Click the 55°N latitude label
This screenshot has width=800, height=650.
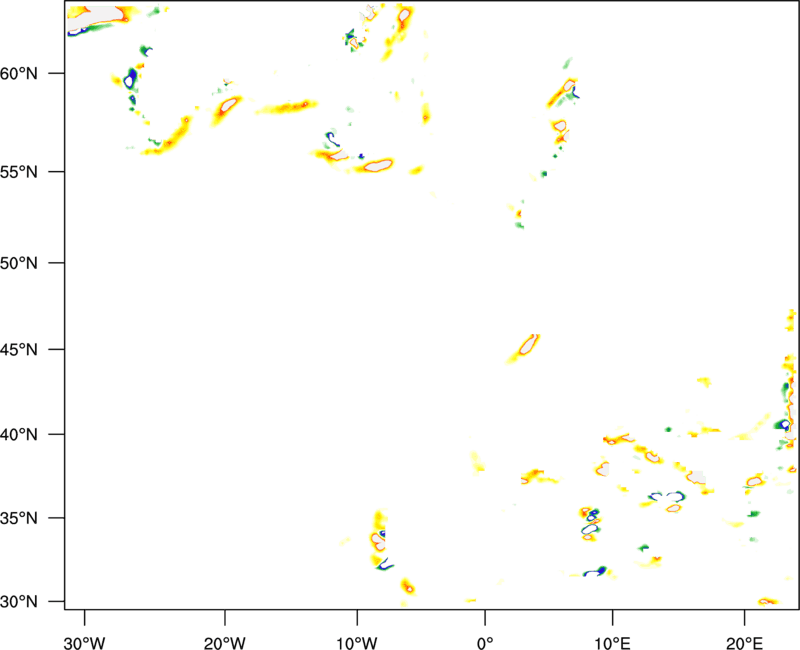click(19, 171)
